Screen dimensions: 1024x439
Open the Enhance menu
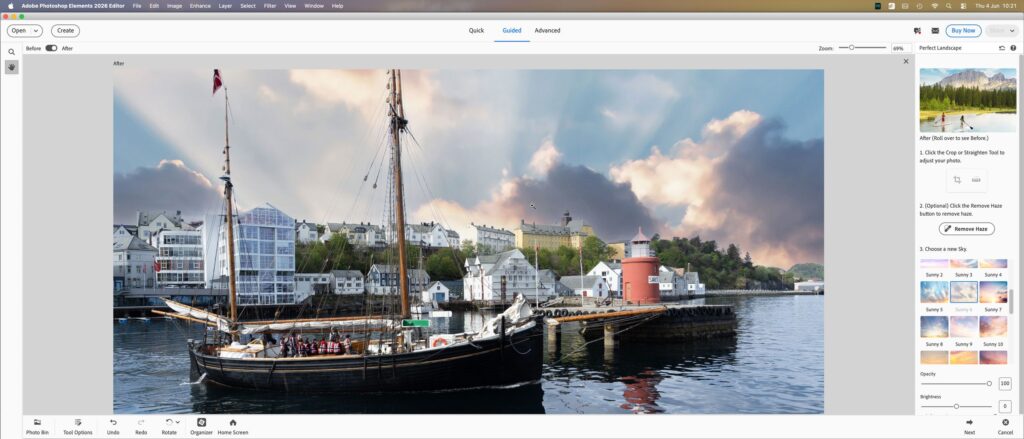[x=200, y=6]
